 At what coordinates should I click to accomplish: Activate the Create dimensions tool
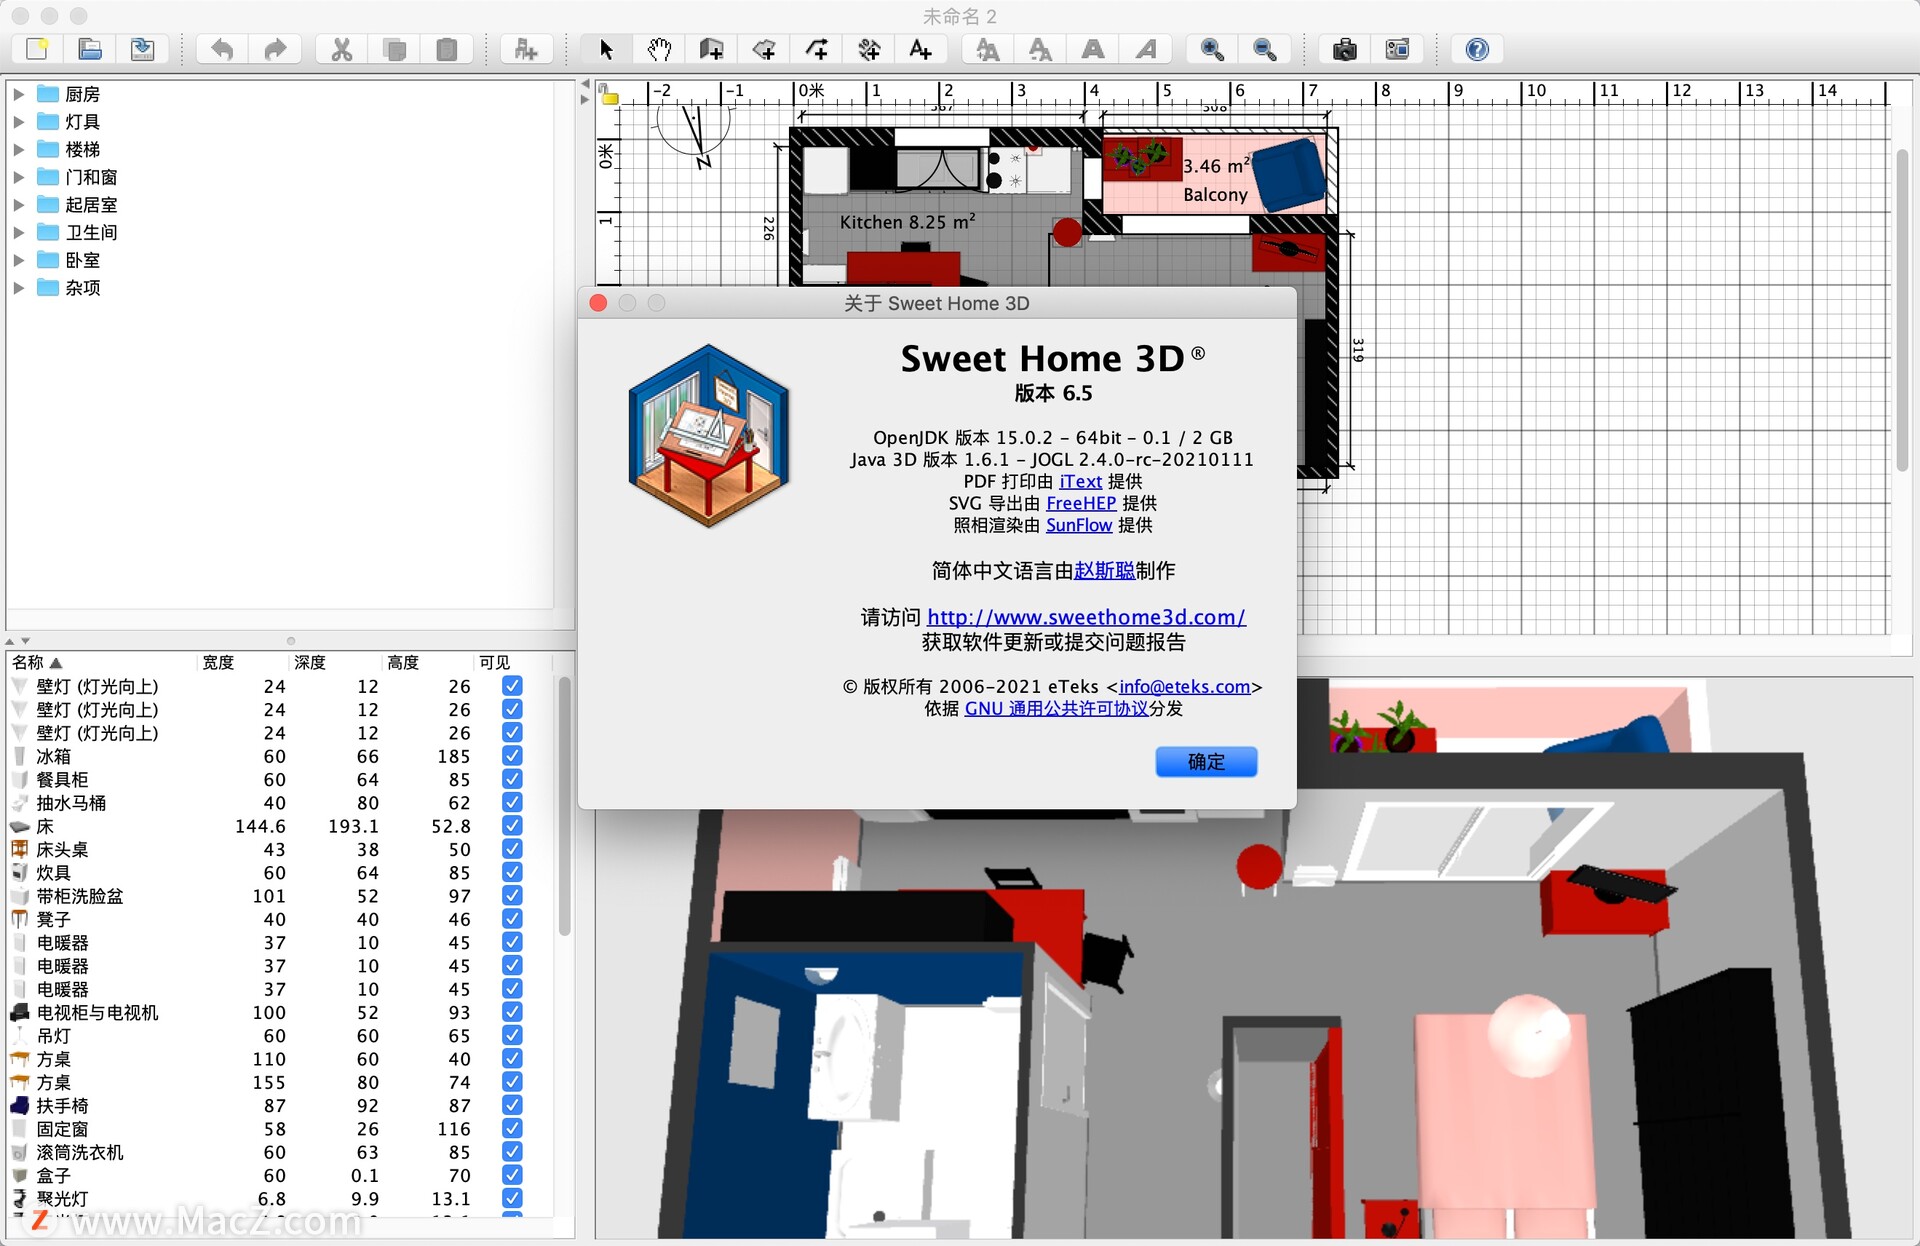pos(869,49)
